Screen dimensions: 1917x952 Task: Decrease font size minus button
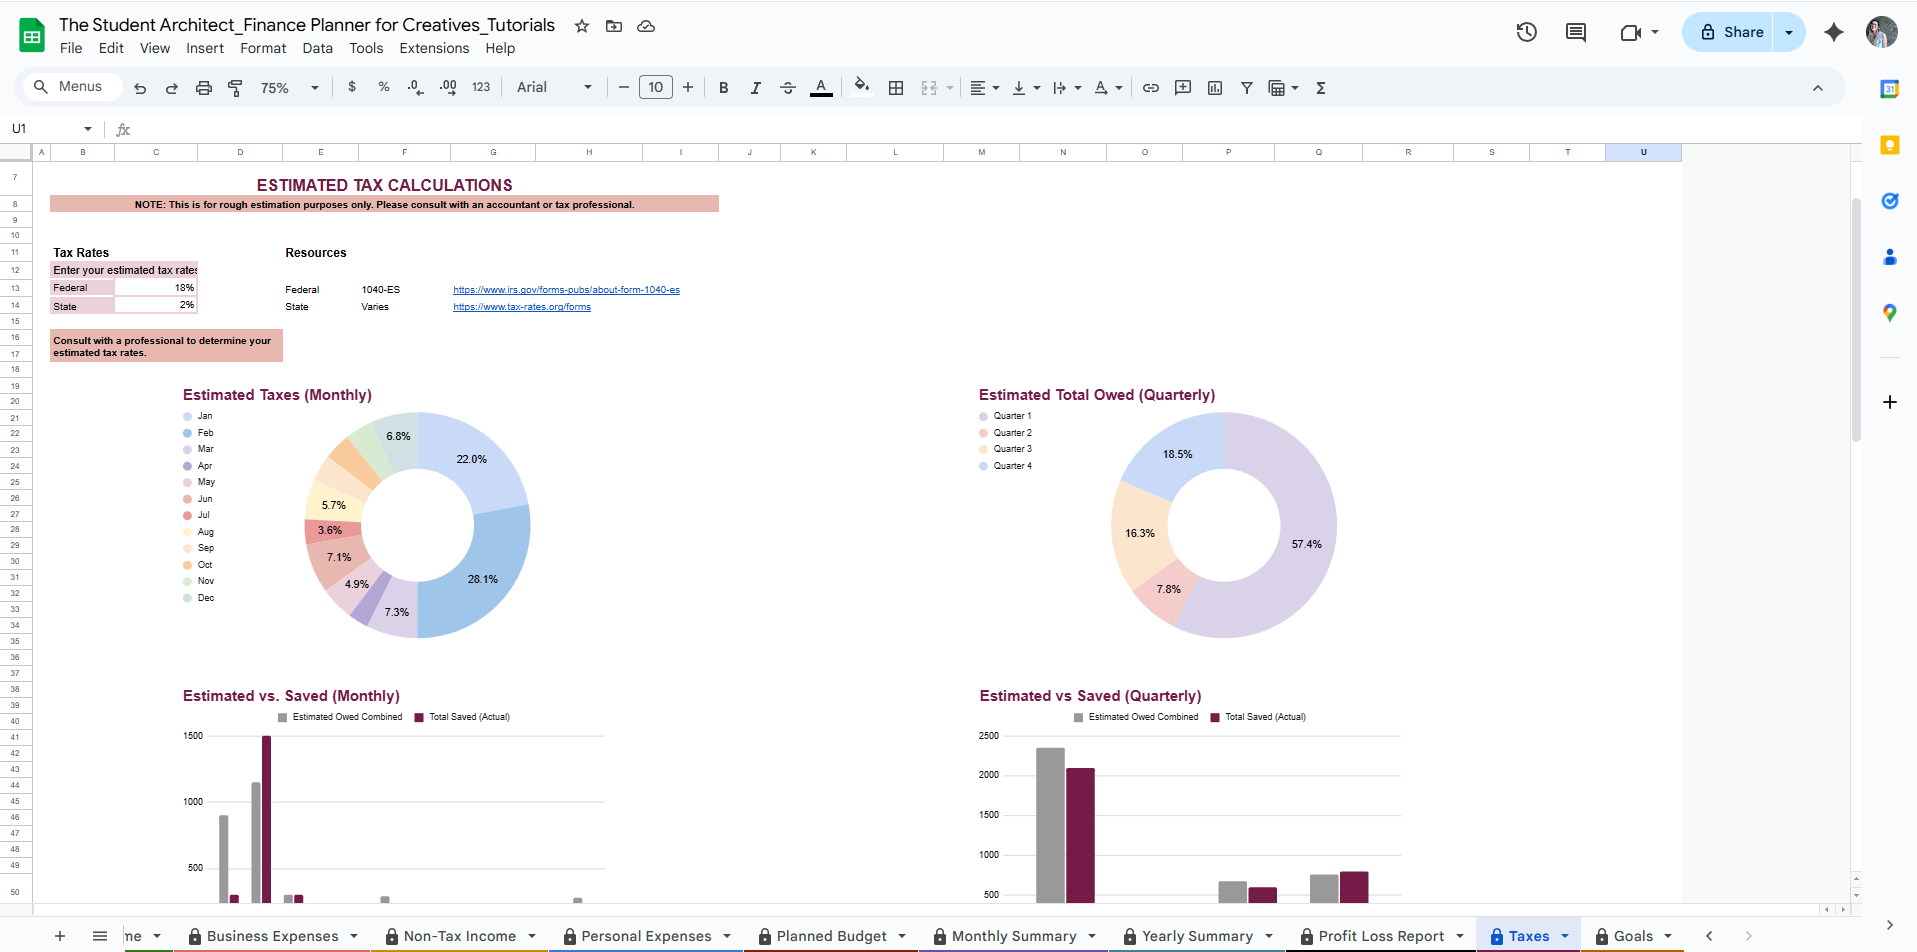click(624, 88)
